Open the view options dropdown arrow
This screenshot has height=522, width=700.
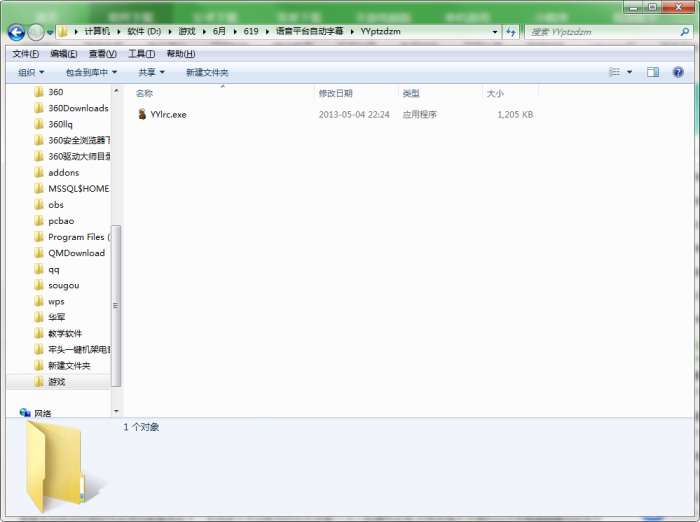click(x=629, y=72)
